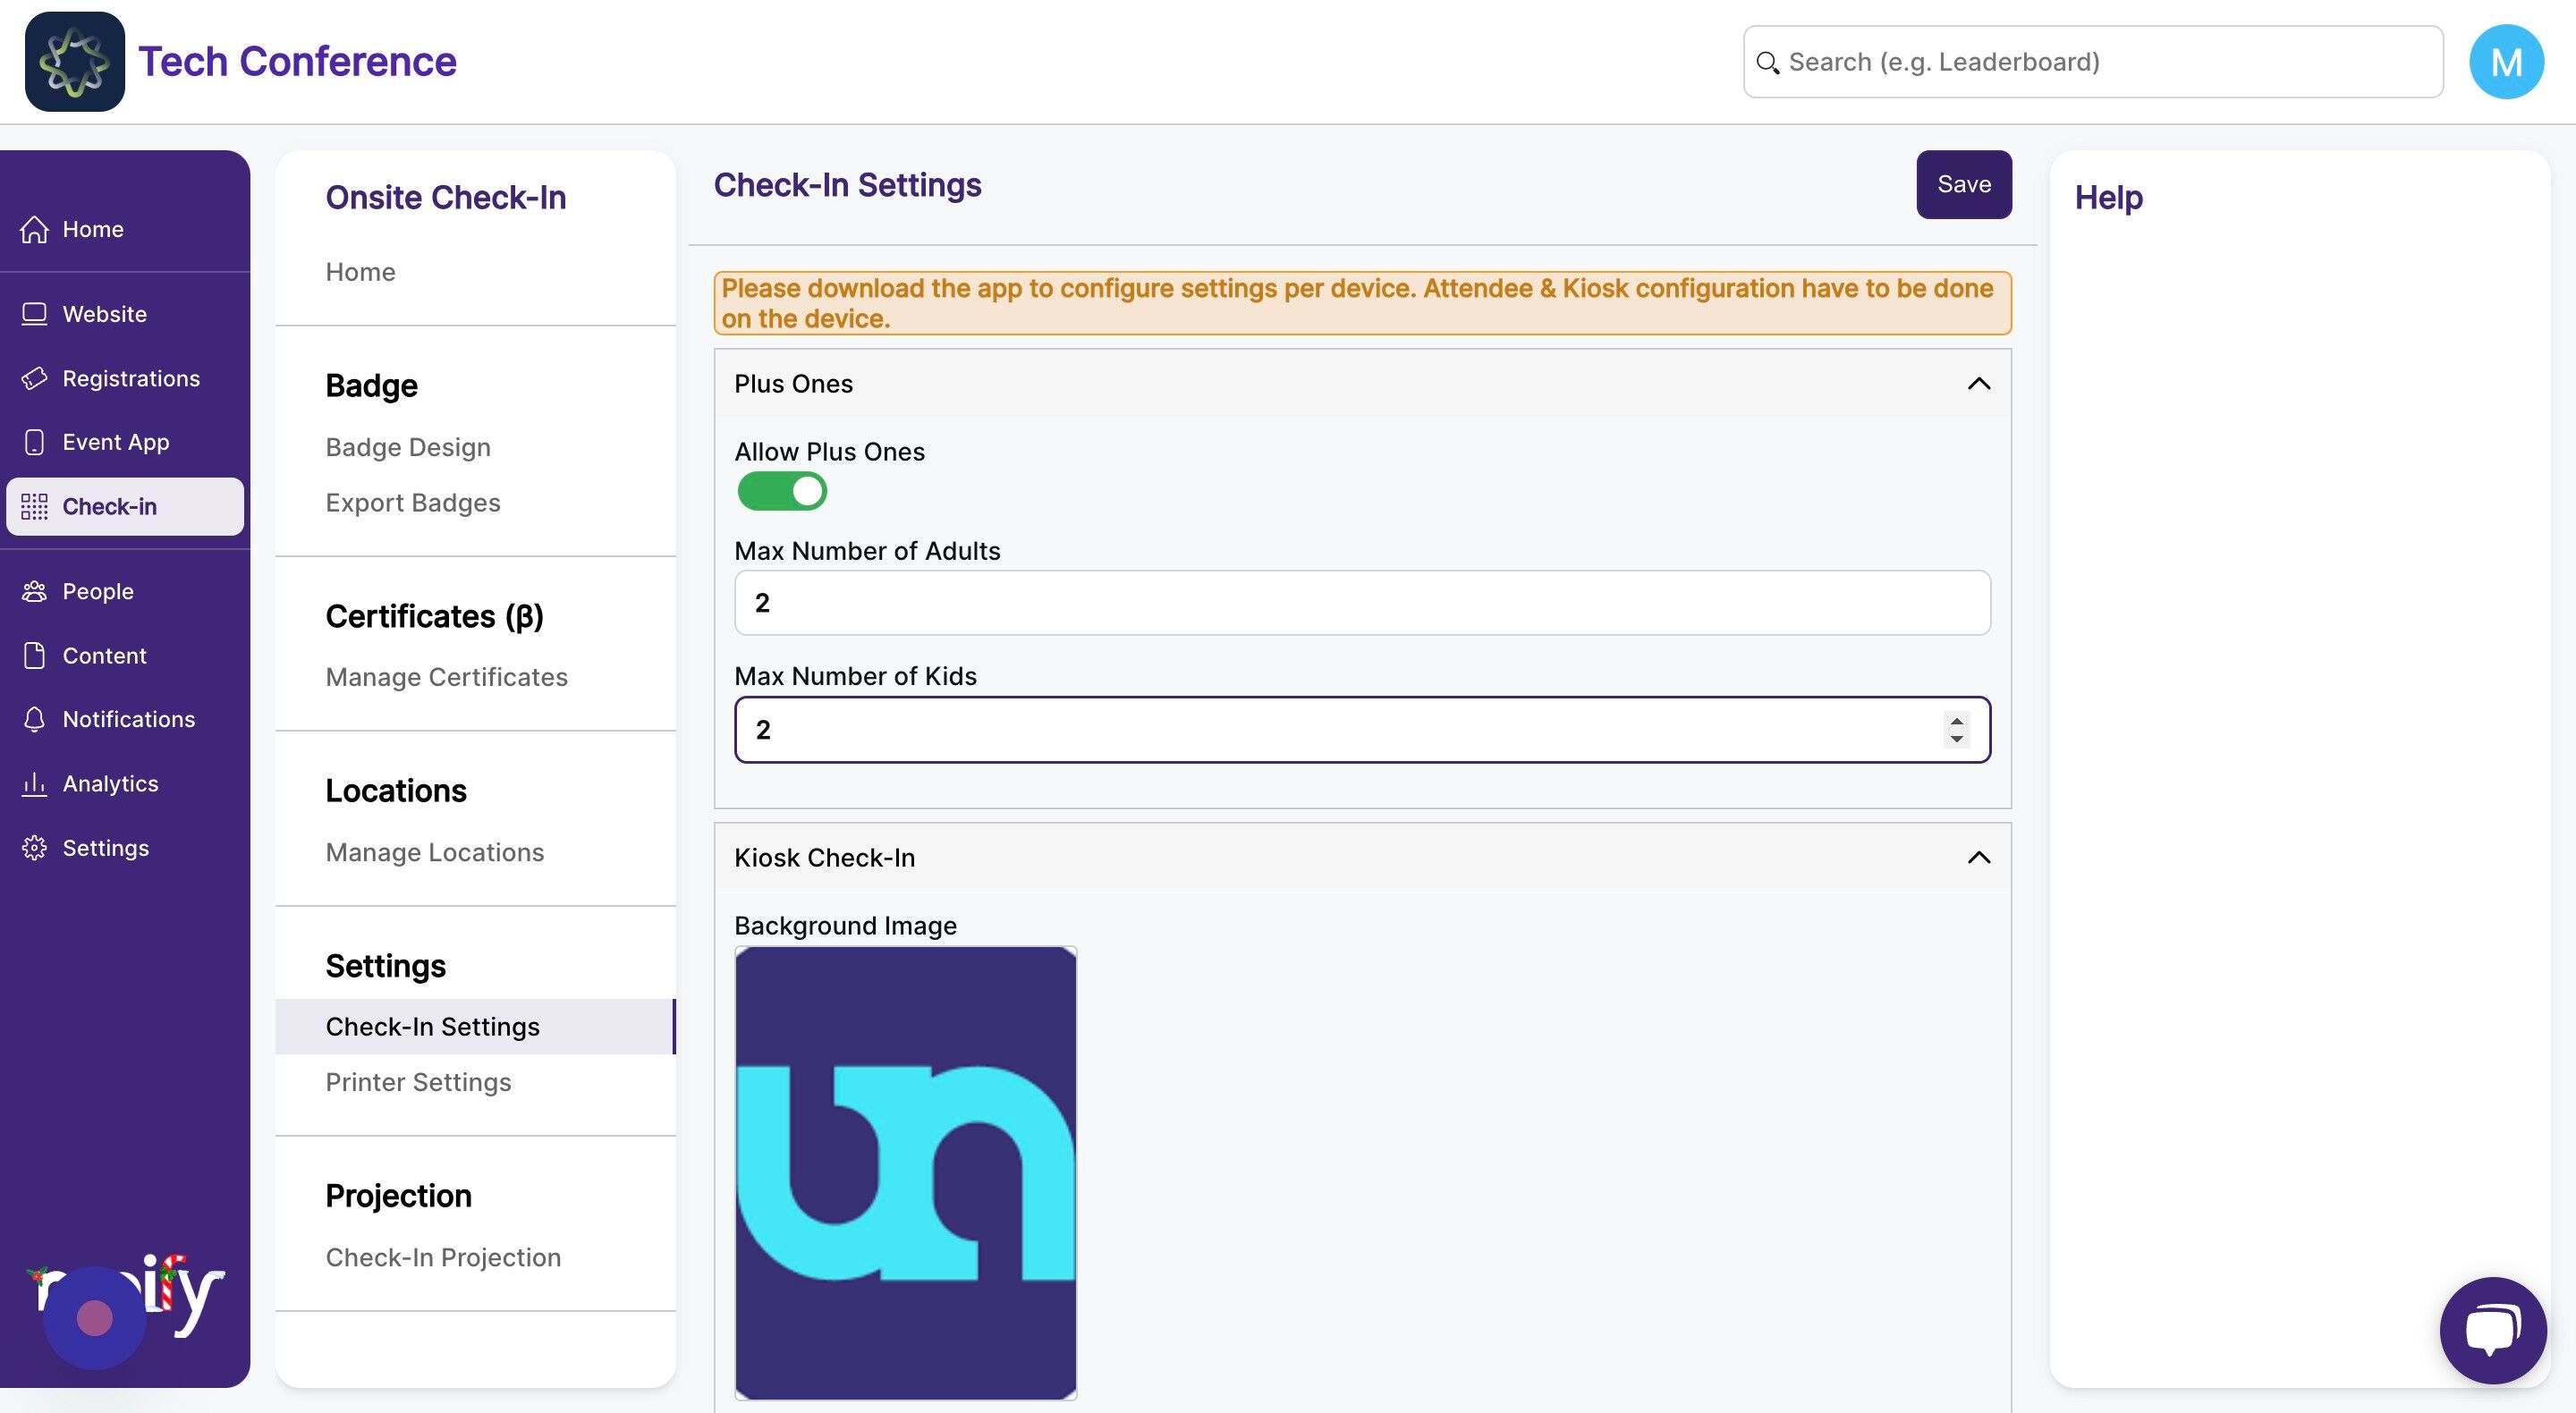Save the check-in settings
The height and width of the screenshot is (1413, 2576).
(1963, 184)
